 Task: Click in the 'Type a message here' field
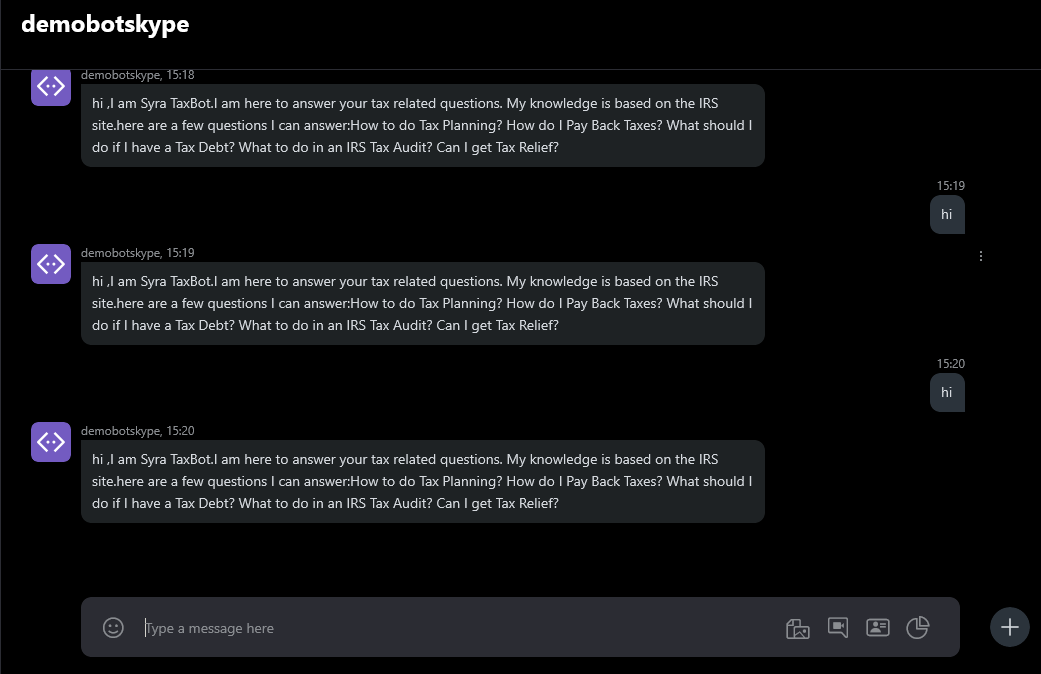(x=450, y=628)
